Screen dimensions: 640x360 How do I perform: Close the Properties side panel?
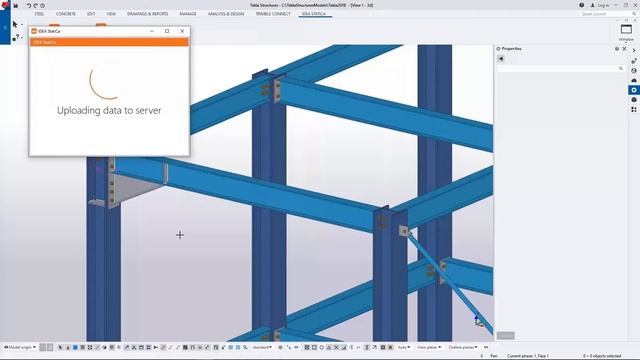click(x=624, y=49)
